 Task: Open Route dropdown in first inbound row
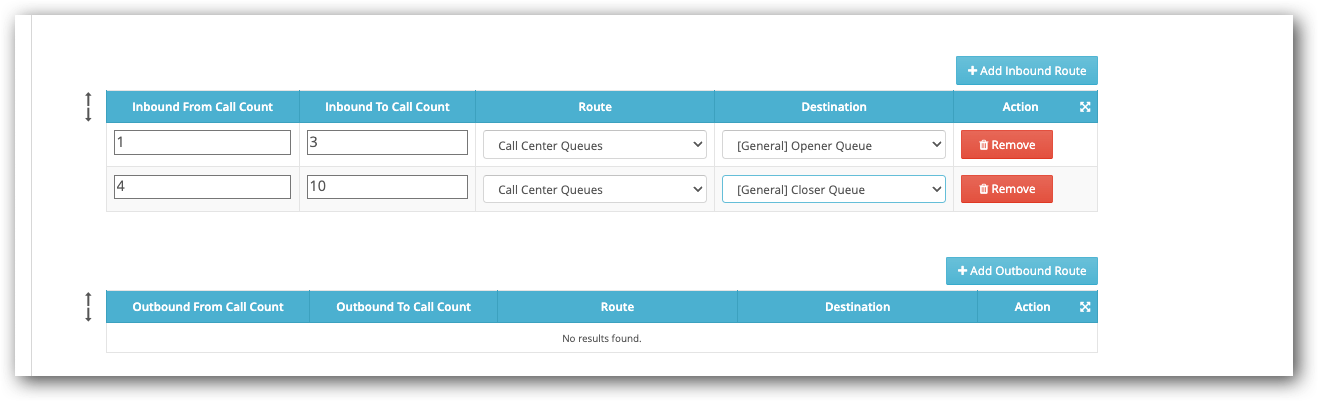[x=595, y=145]
